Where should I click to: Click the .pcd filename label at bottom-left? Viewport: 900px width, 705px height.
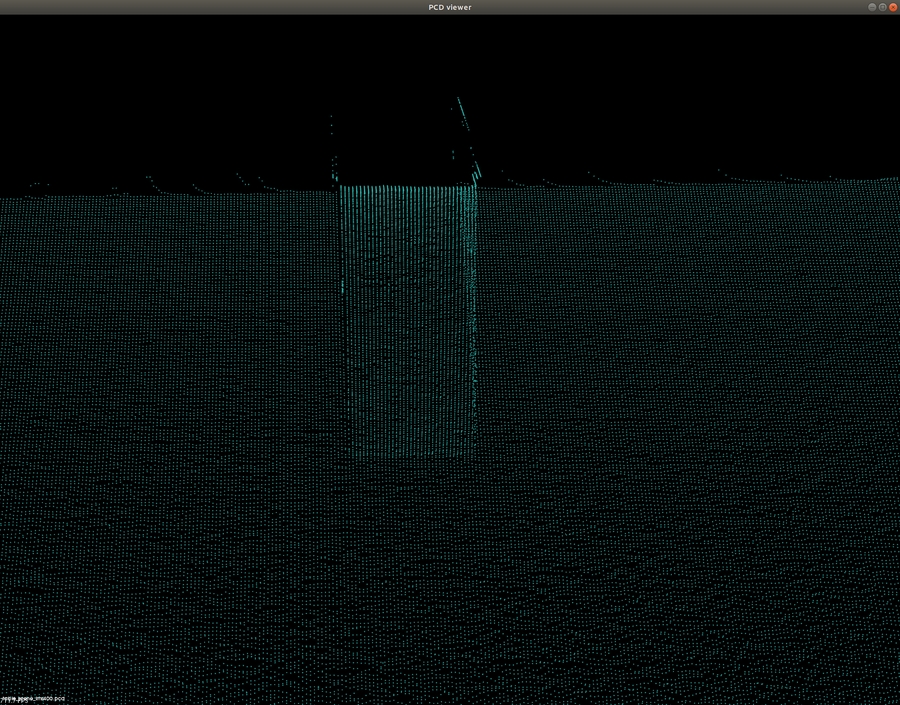click(33, 698)
